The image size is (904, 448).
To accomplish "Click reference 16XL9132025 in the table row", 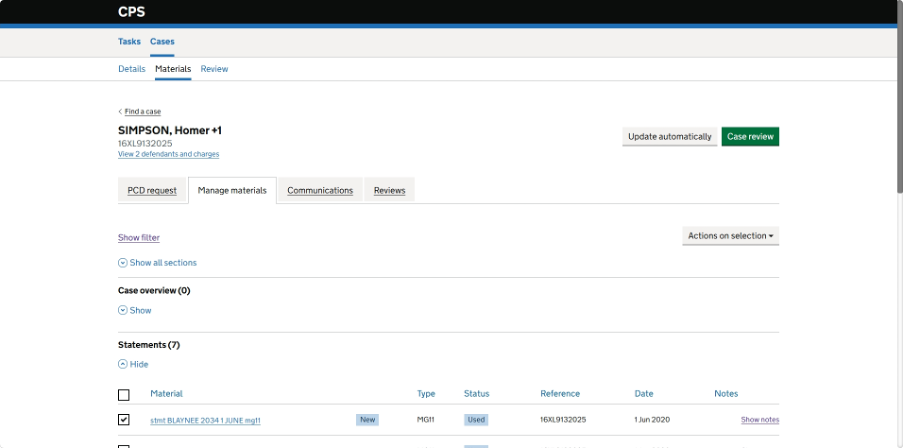I will coord(563,420).
